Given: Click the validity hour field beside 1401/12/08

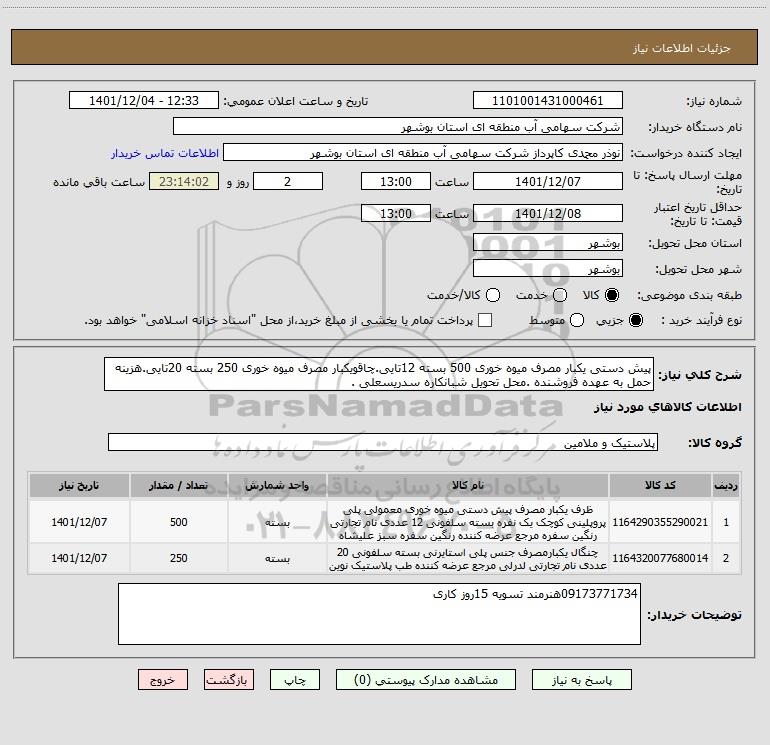Looking at the screenshot, I should pyautogui.click(x=396, y=213).
